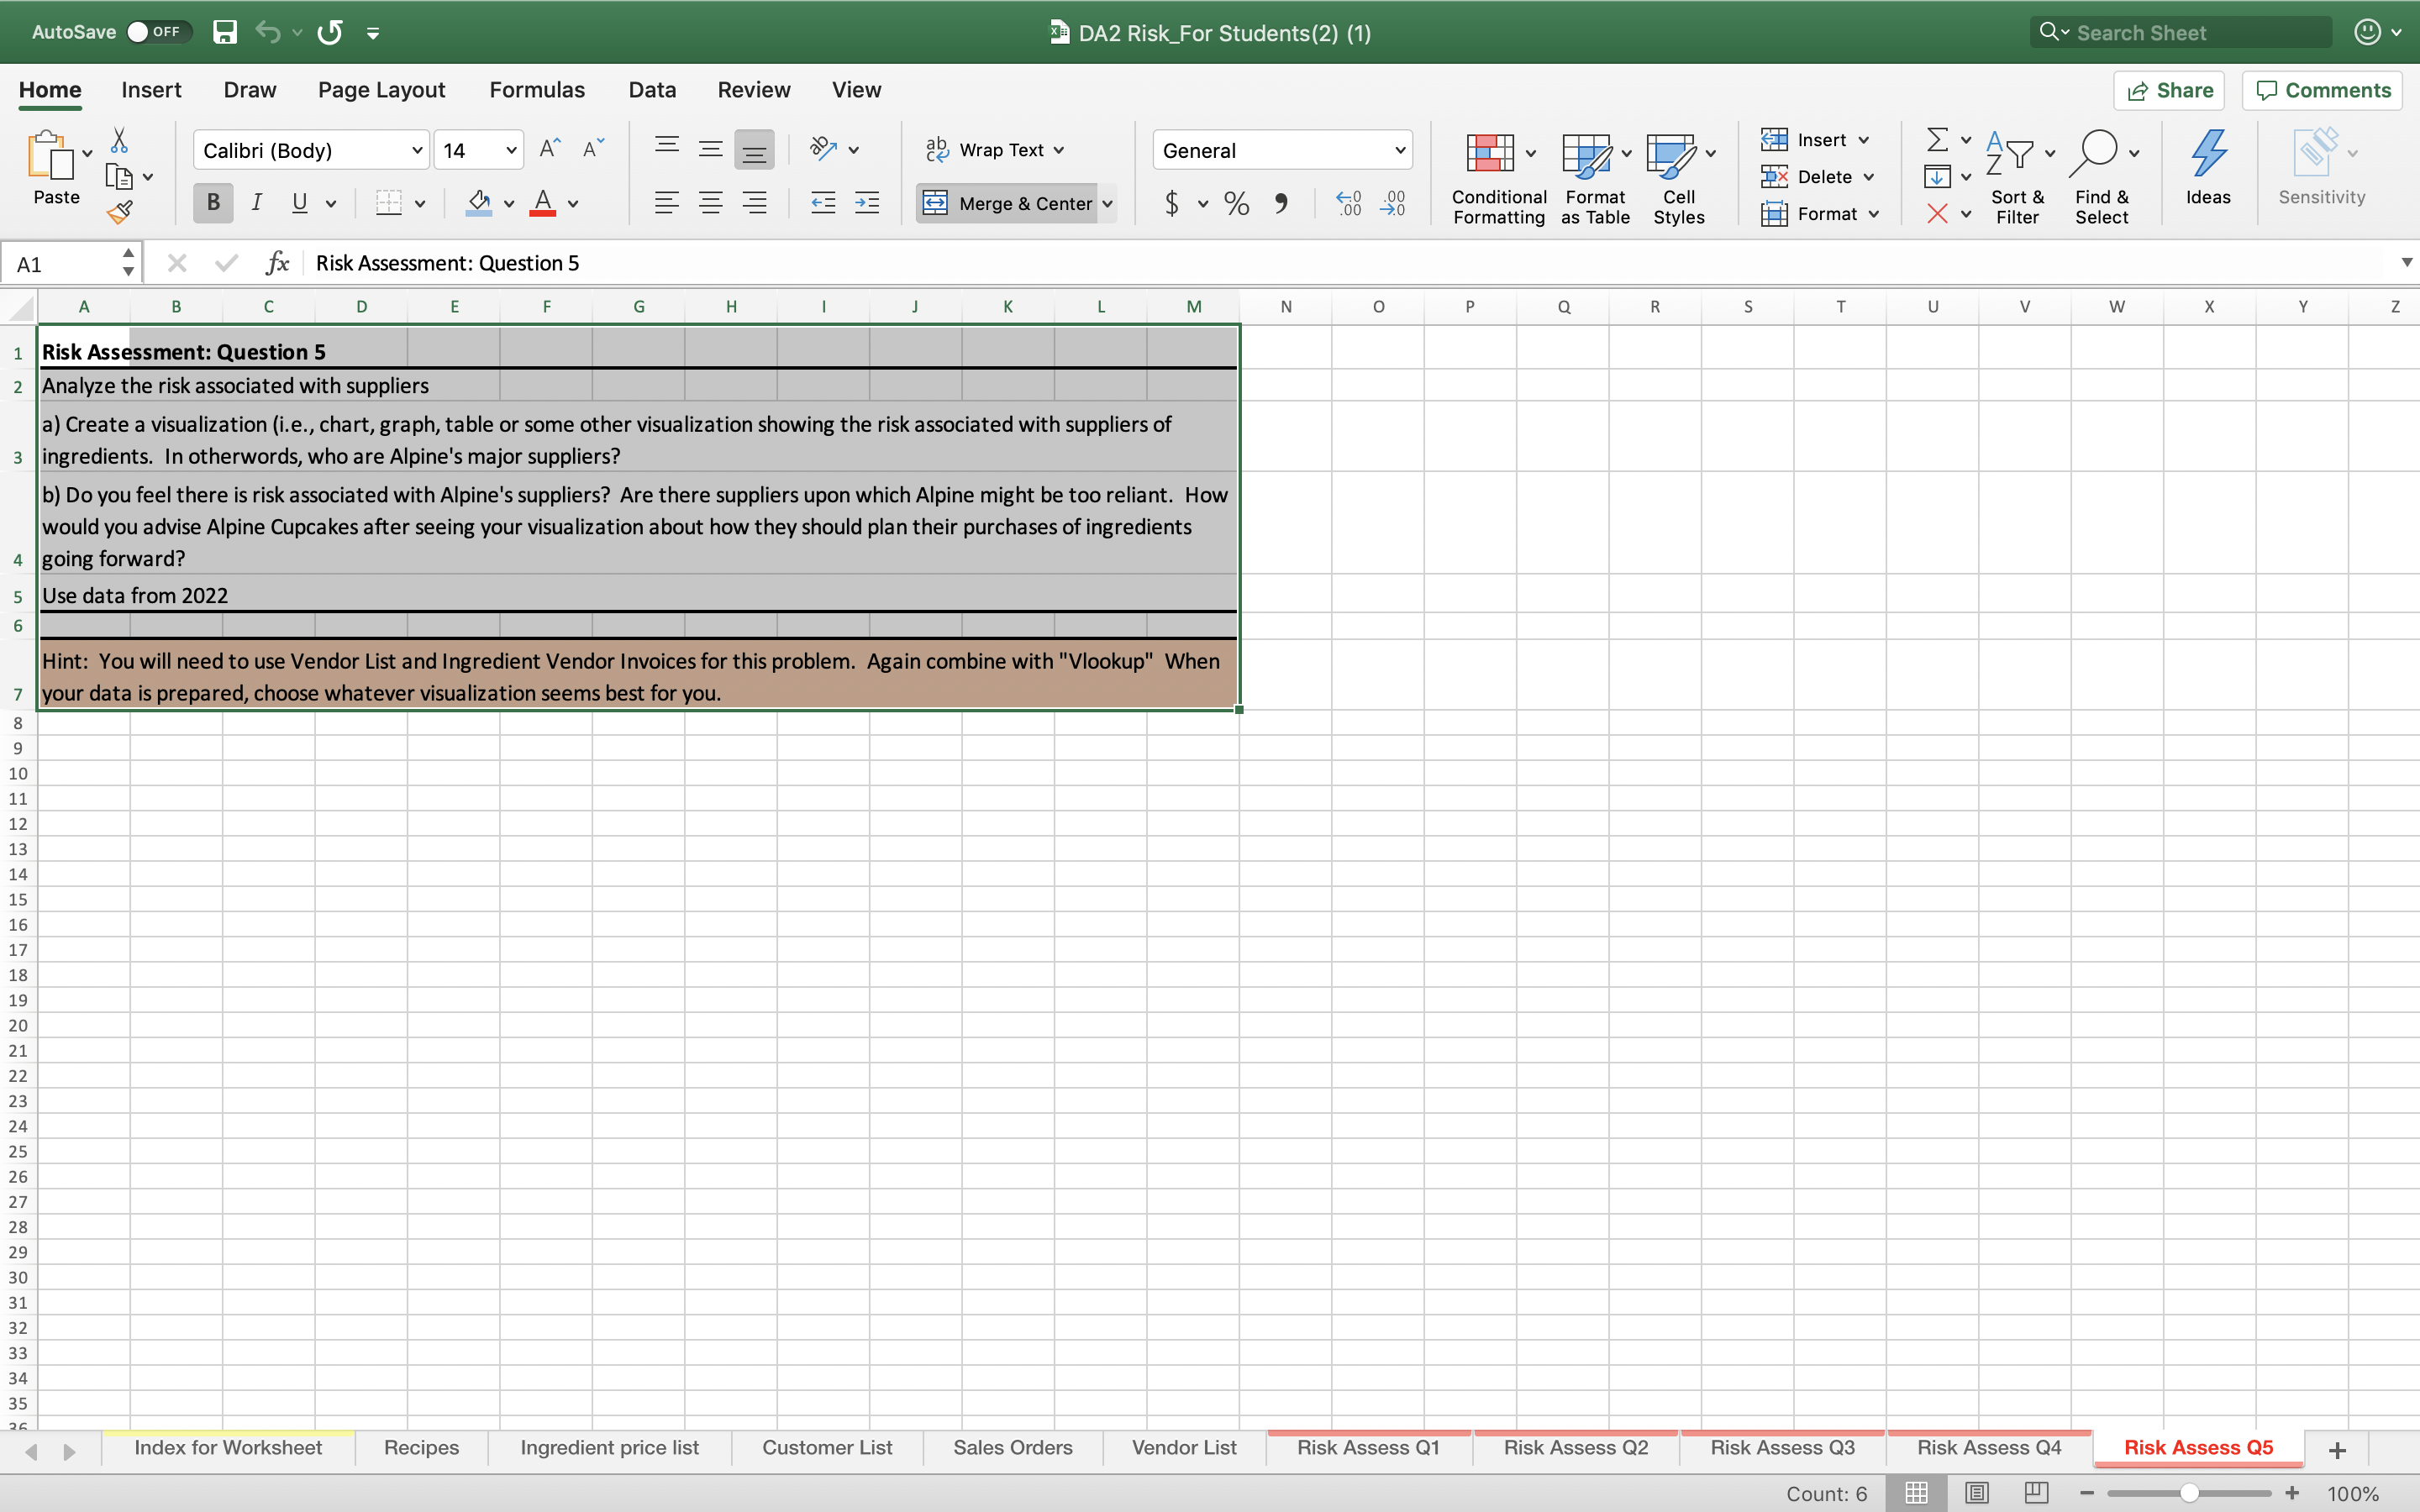Open the Vendor List sheet tab
This screenshot has width=2420, height=1512.
coord(1183,1447)
